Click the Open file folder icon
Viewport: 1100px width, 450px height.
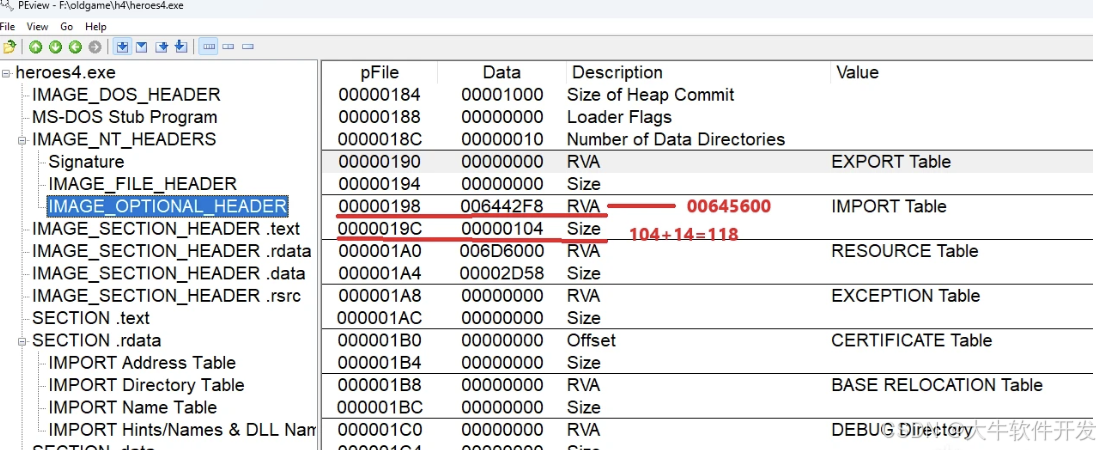click(9, 47)
